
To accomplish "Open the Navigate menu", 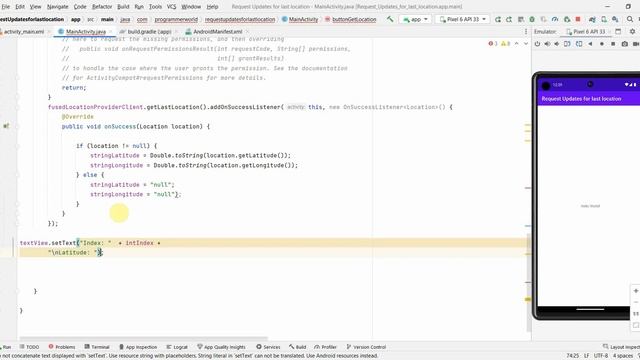I will 58,7.
